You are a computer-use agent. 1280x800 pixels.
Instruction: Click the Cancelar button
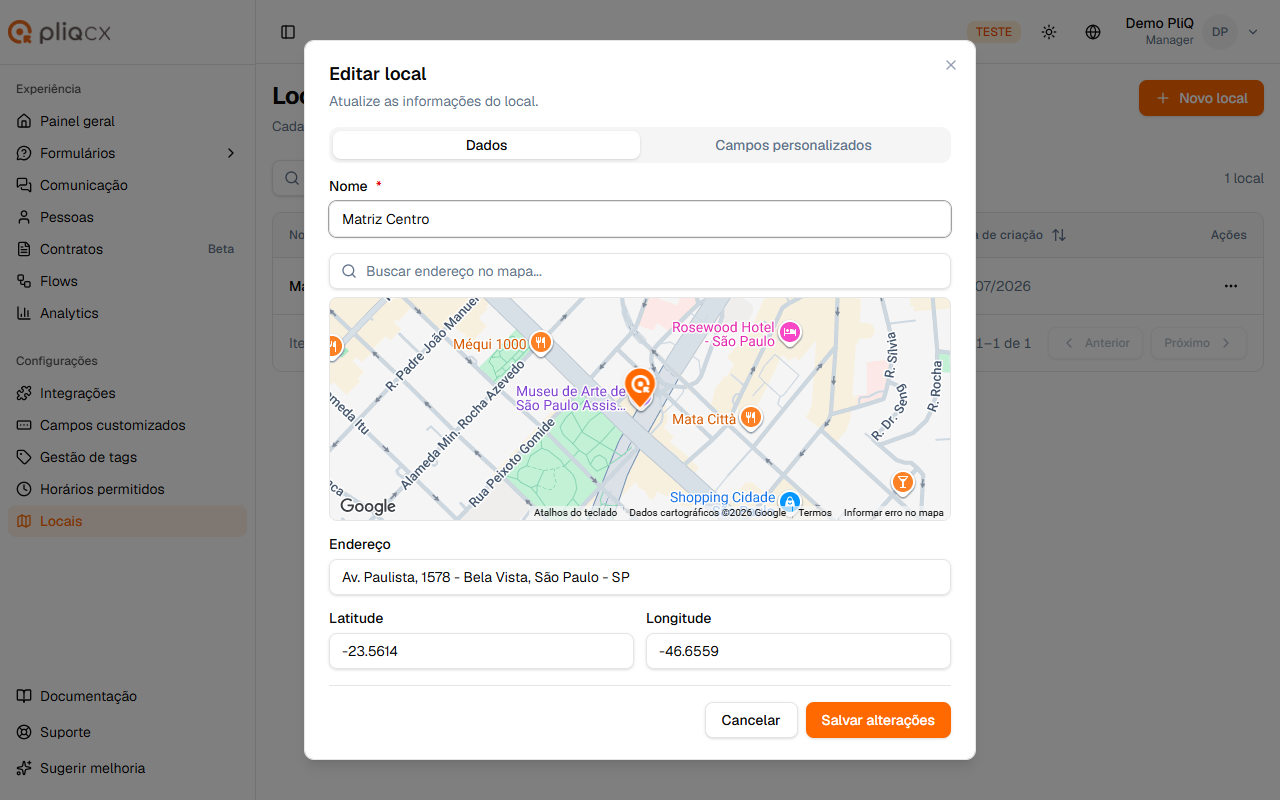(x=751, y=720)
